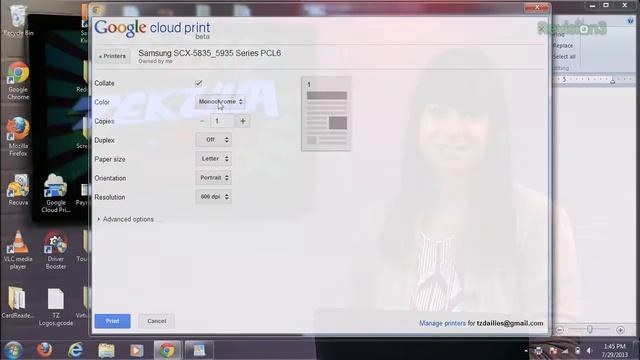Click the Samsung SCX-5835_5935 printer name
The image size is (640, 360).
point(209,53)
